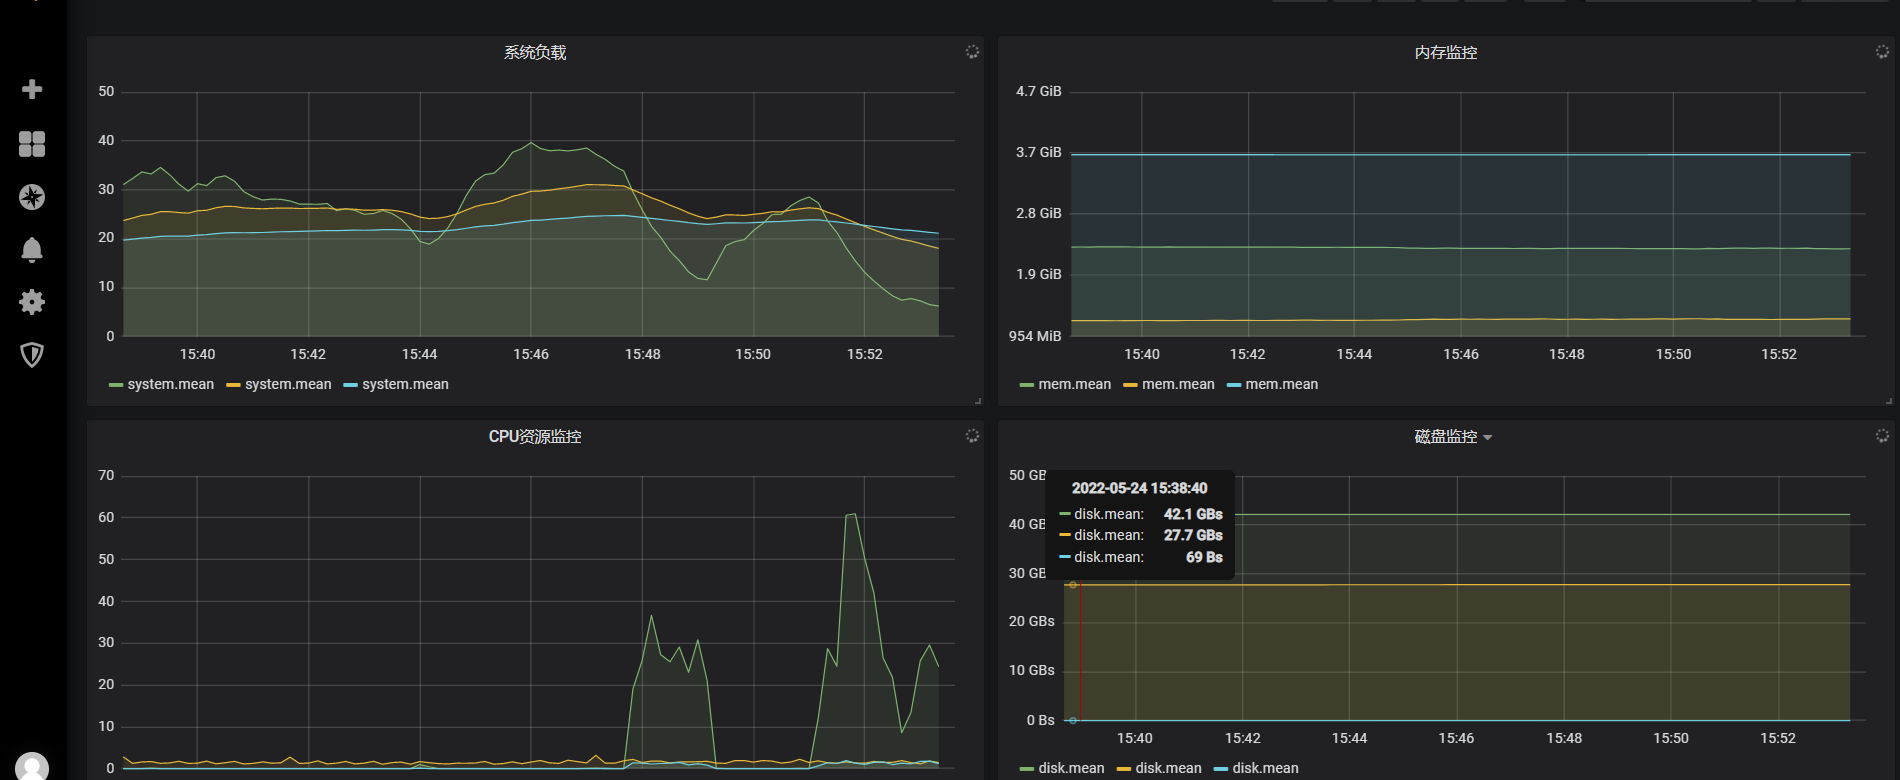Click 15:50 axis label in 磁盘监控 chart
The width and height of the screenshot is (1900, 780).
coord(1671,738)
